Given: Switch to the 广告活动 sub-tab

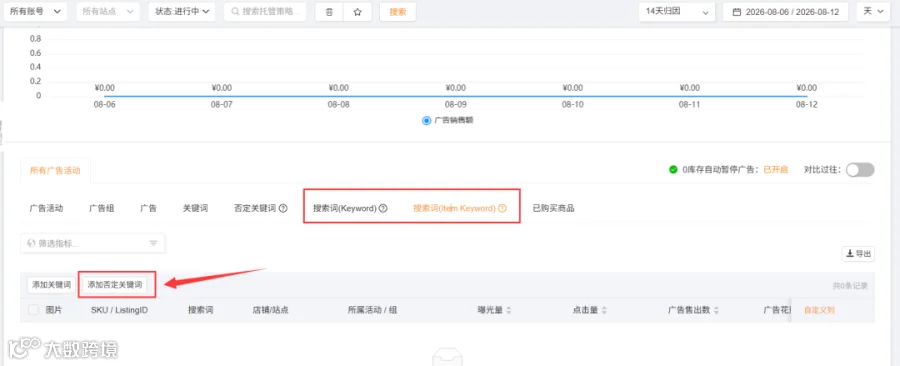Looking at the screenshot, I should (x=46, y=208).
